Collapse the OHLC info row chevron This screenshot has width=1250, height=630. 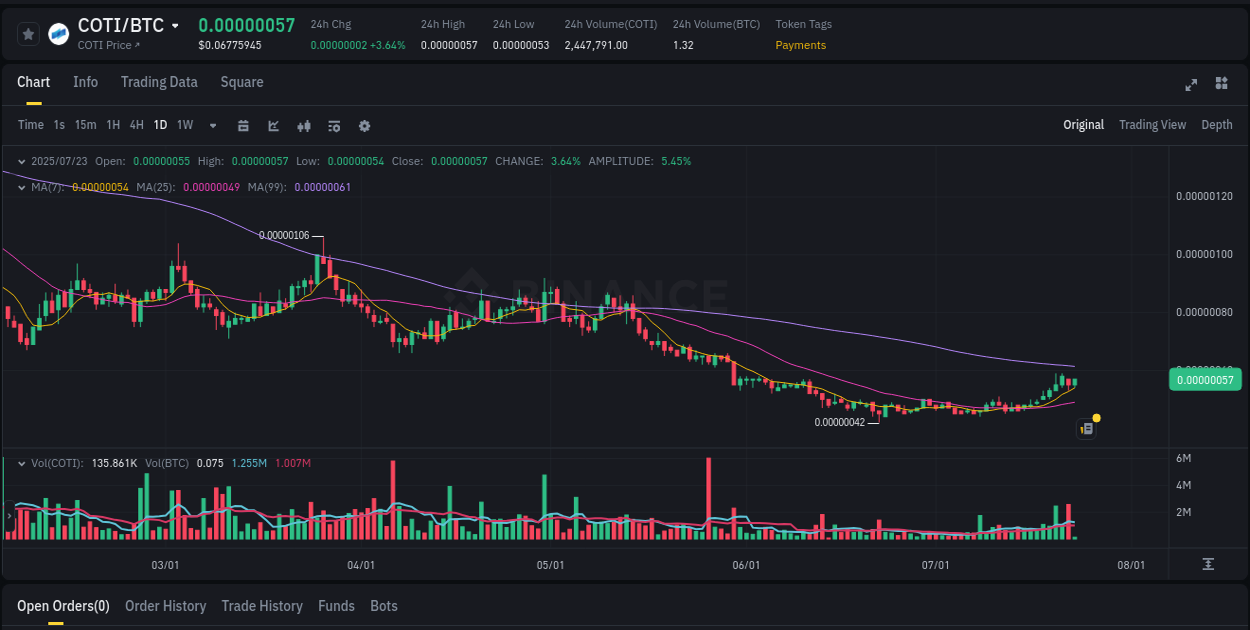pyautogui.click(x=20, y=161)
